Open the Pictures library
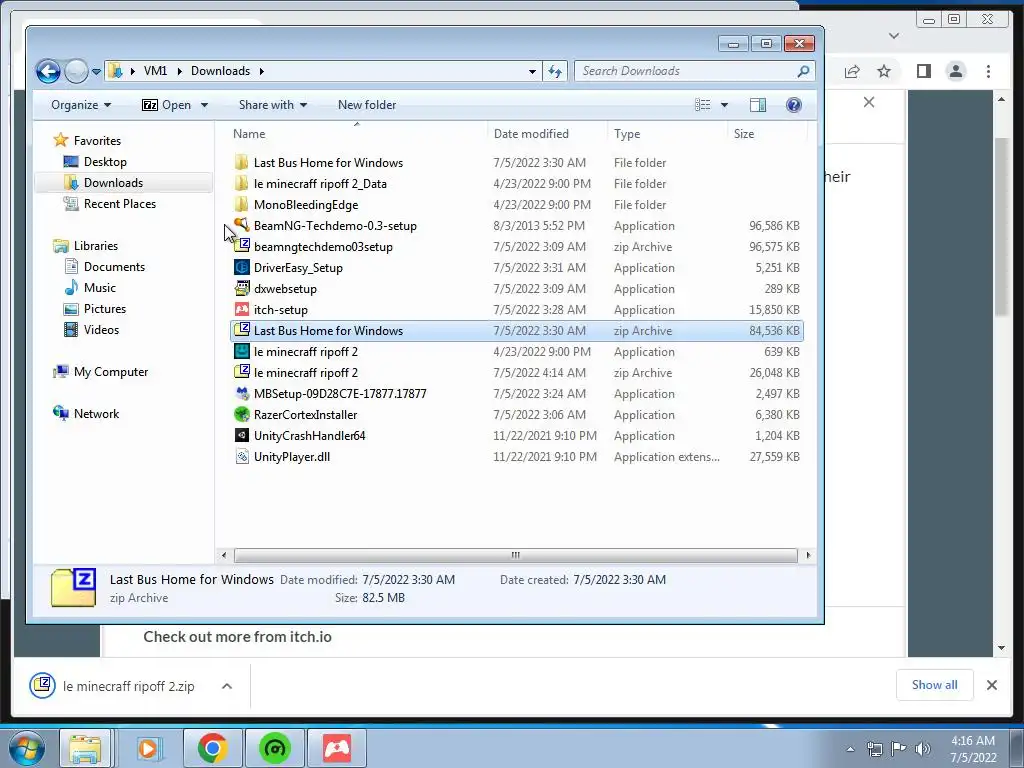Image resolution: width=1024 pixels, height=768 pixels. (x=104, y=309)
